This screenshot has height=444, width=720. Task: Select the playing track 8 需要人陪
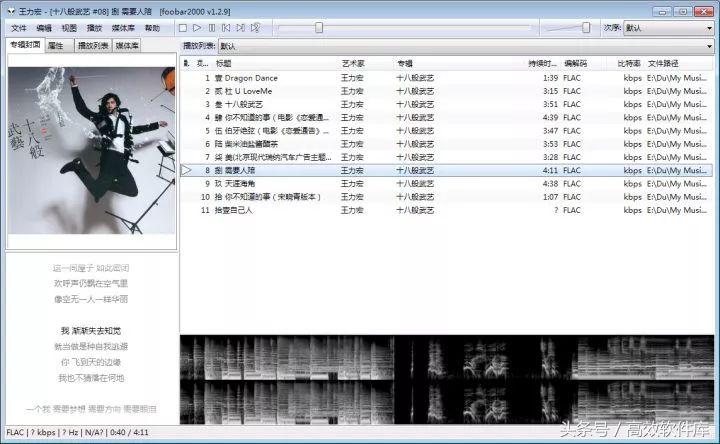(x=446, y=170)
